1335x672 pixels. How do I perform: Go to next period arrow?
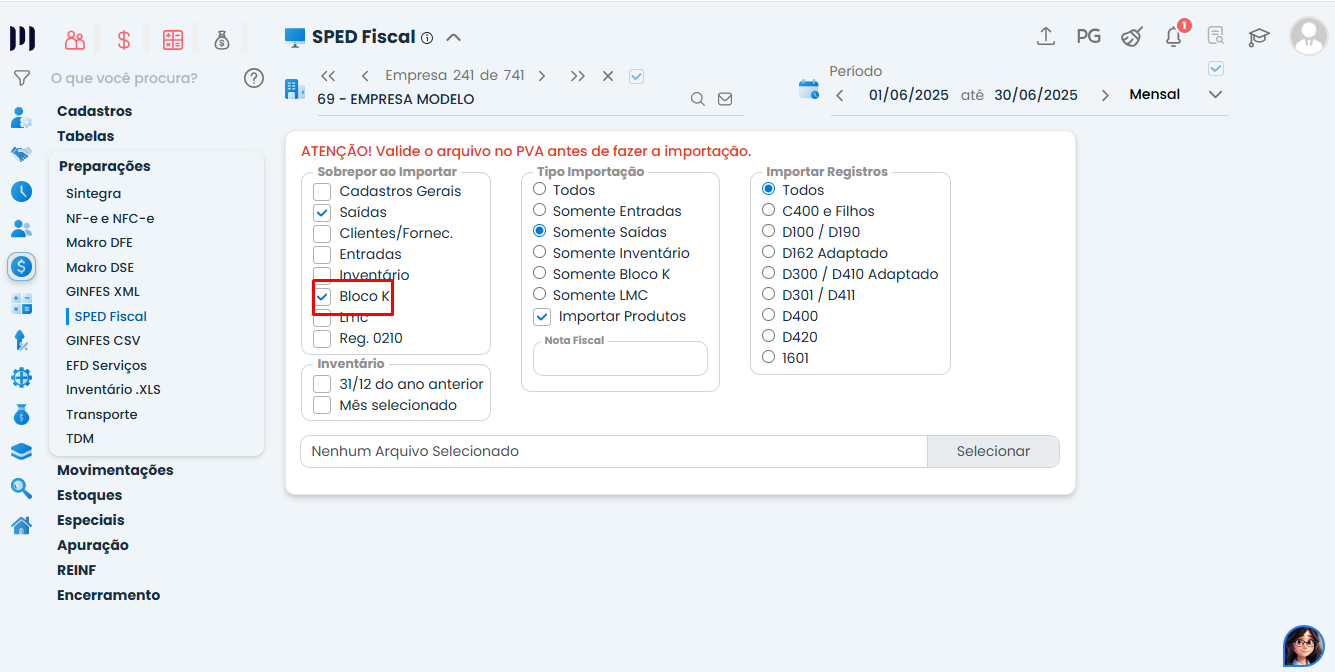(x=1105, y=96)
